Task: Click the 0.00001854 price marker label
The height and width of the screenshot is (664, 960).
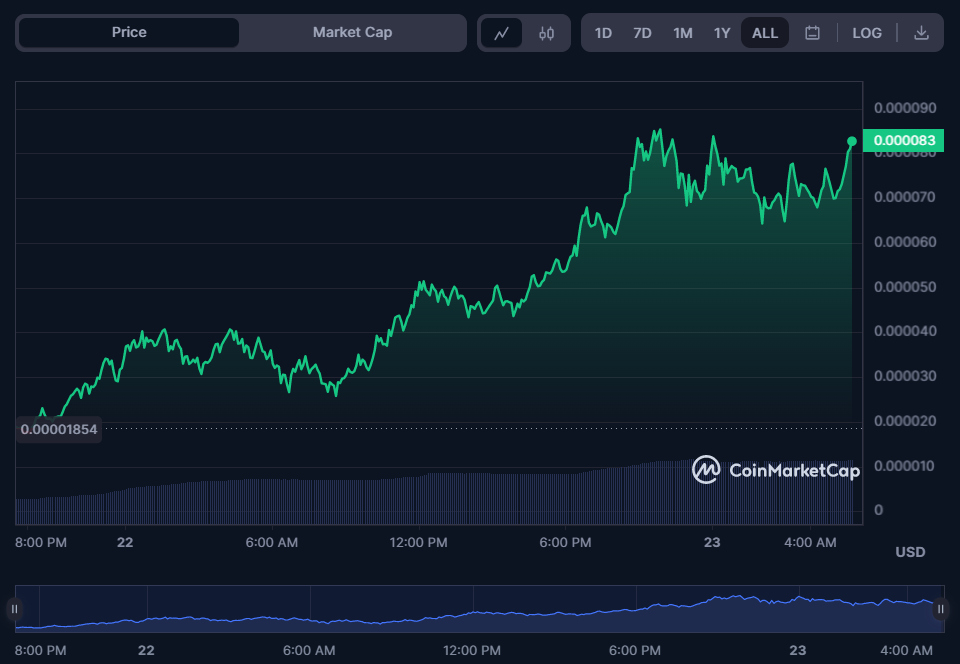Action: [x=59, y=428]
